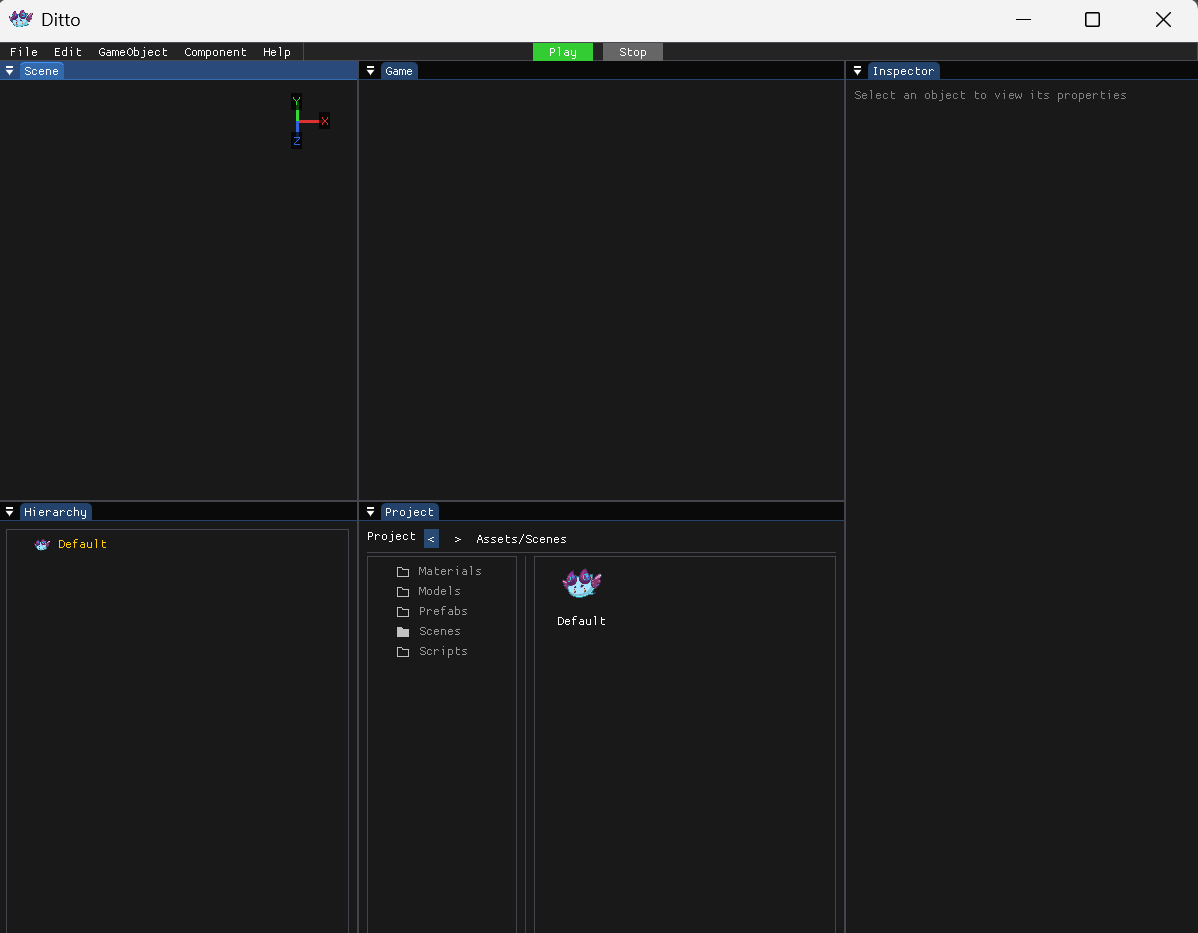This screenshot has height=933, width=1198.
Task: Open the GameObject menu
Action: (x=133, y=52)
